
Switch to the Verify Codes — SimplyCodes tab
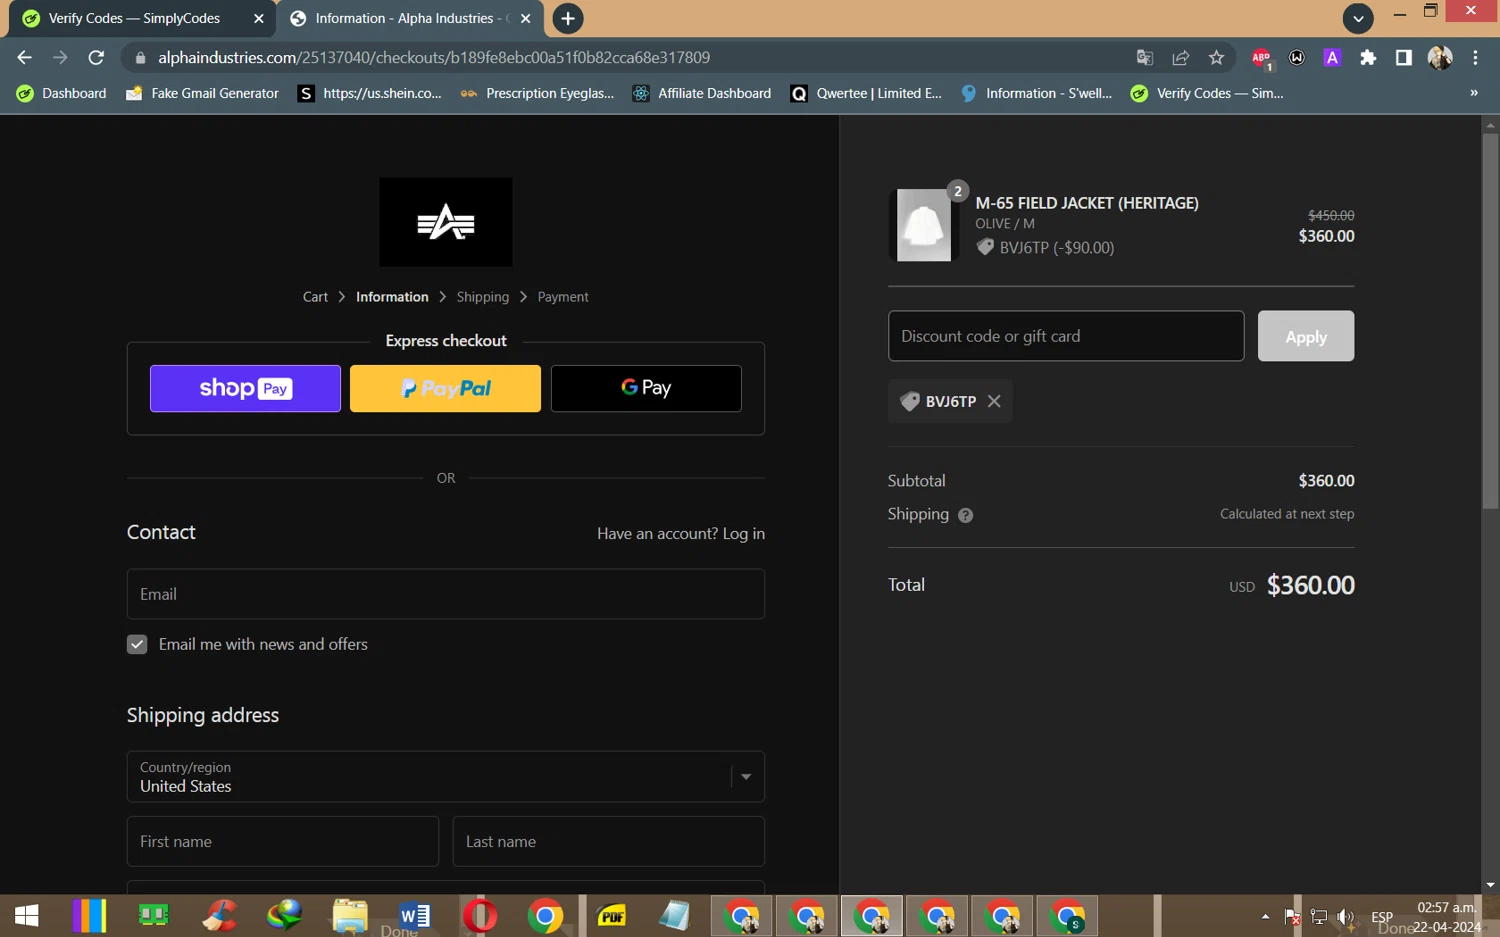click(x=141, y=18)
